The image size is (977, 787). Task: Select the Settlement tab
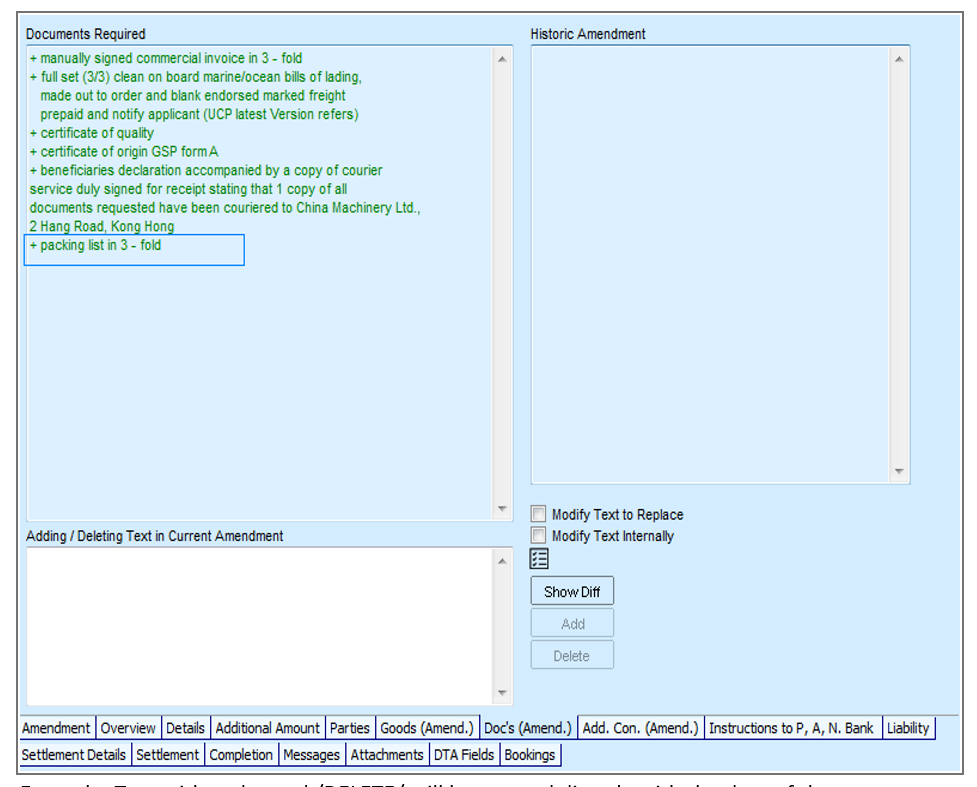[x=168, y=755]
